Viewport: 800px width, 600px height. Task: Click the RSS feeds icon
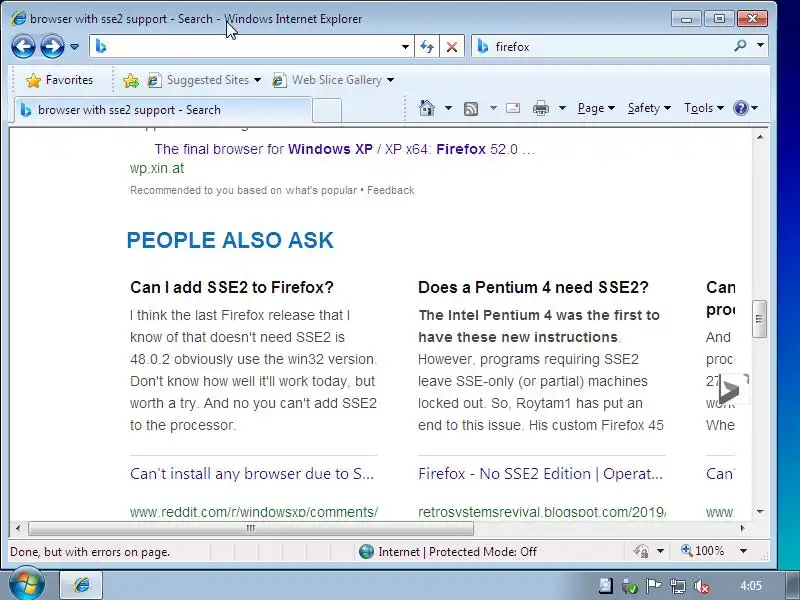point(471,108)
